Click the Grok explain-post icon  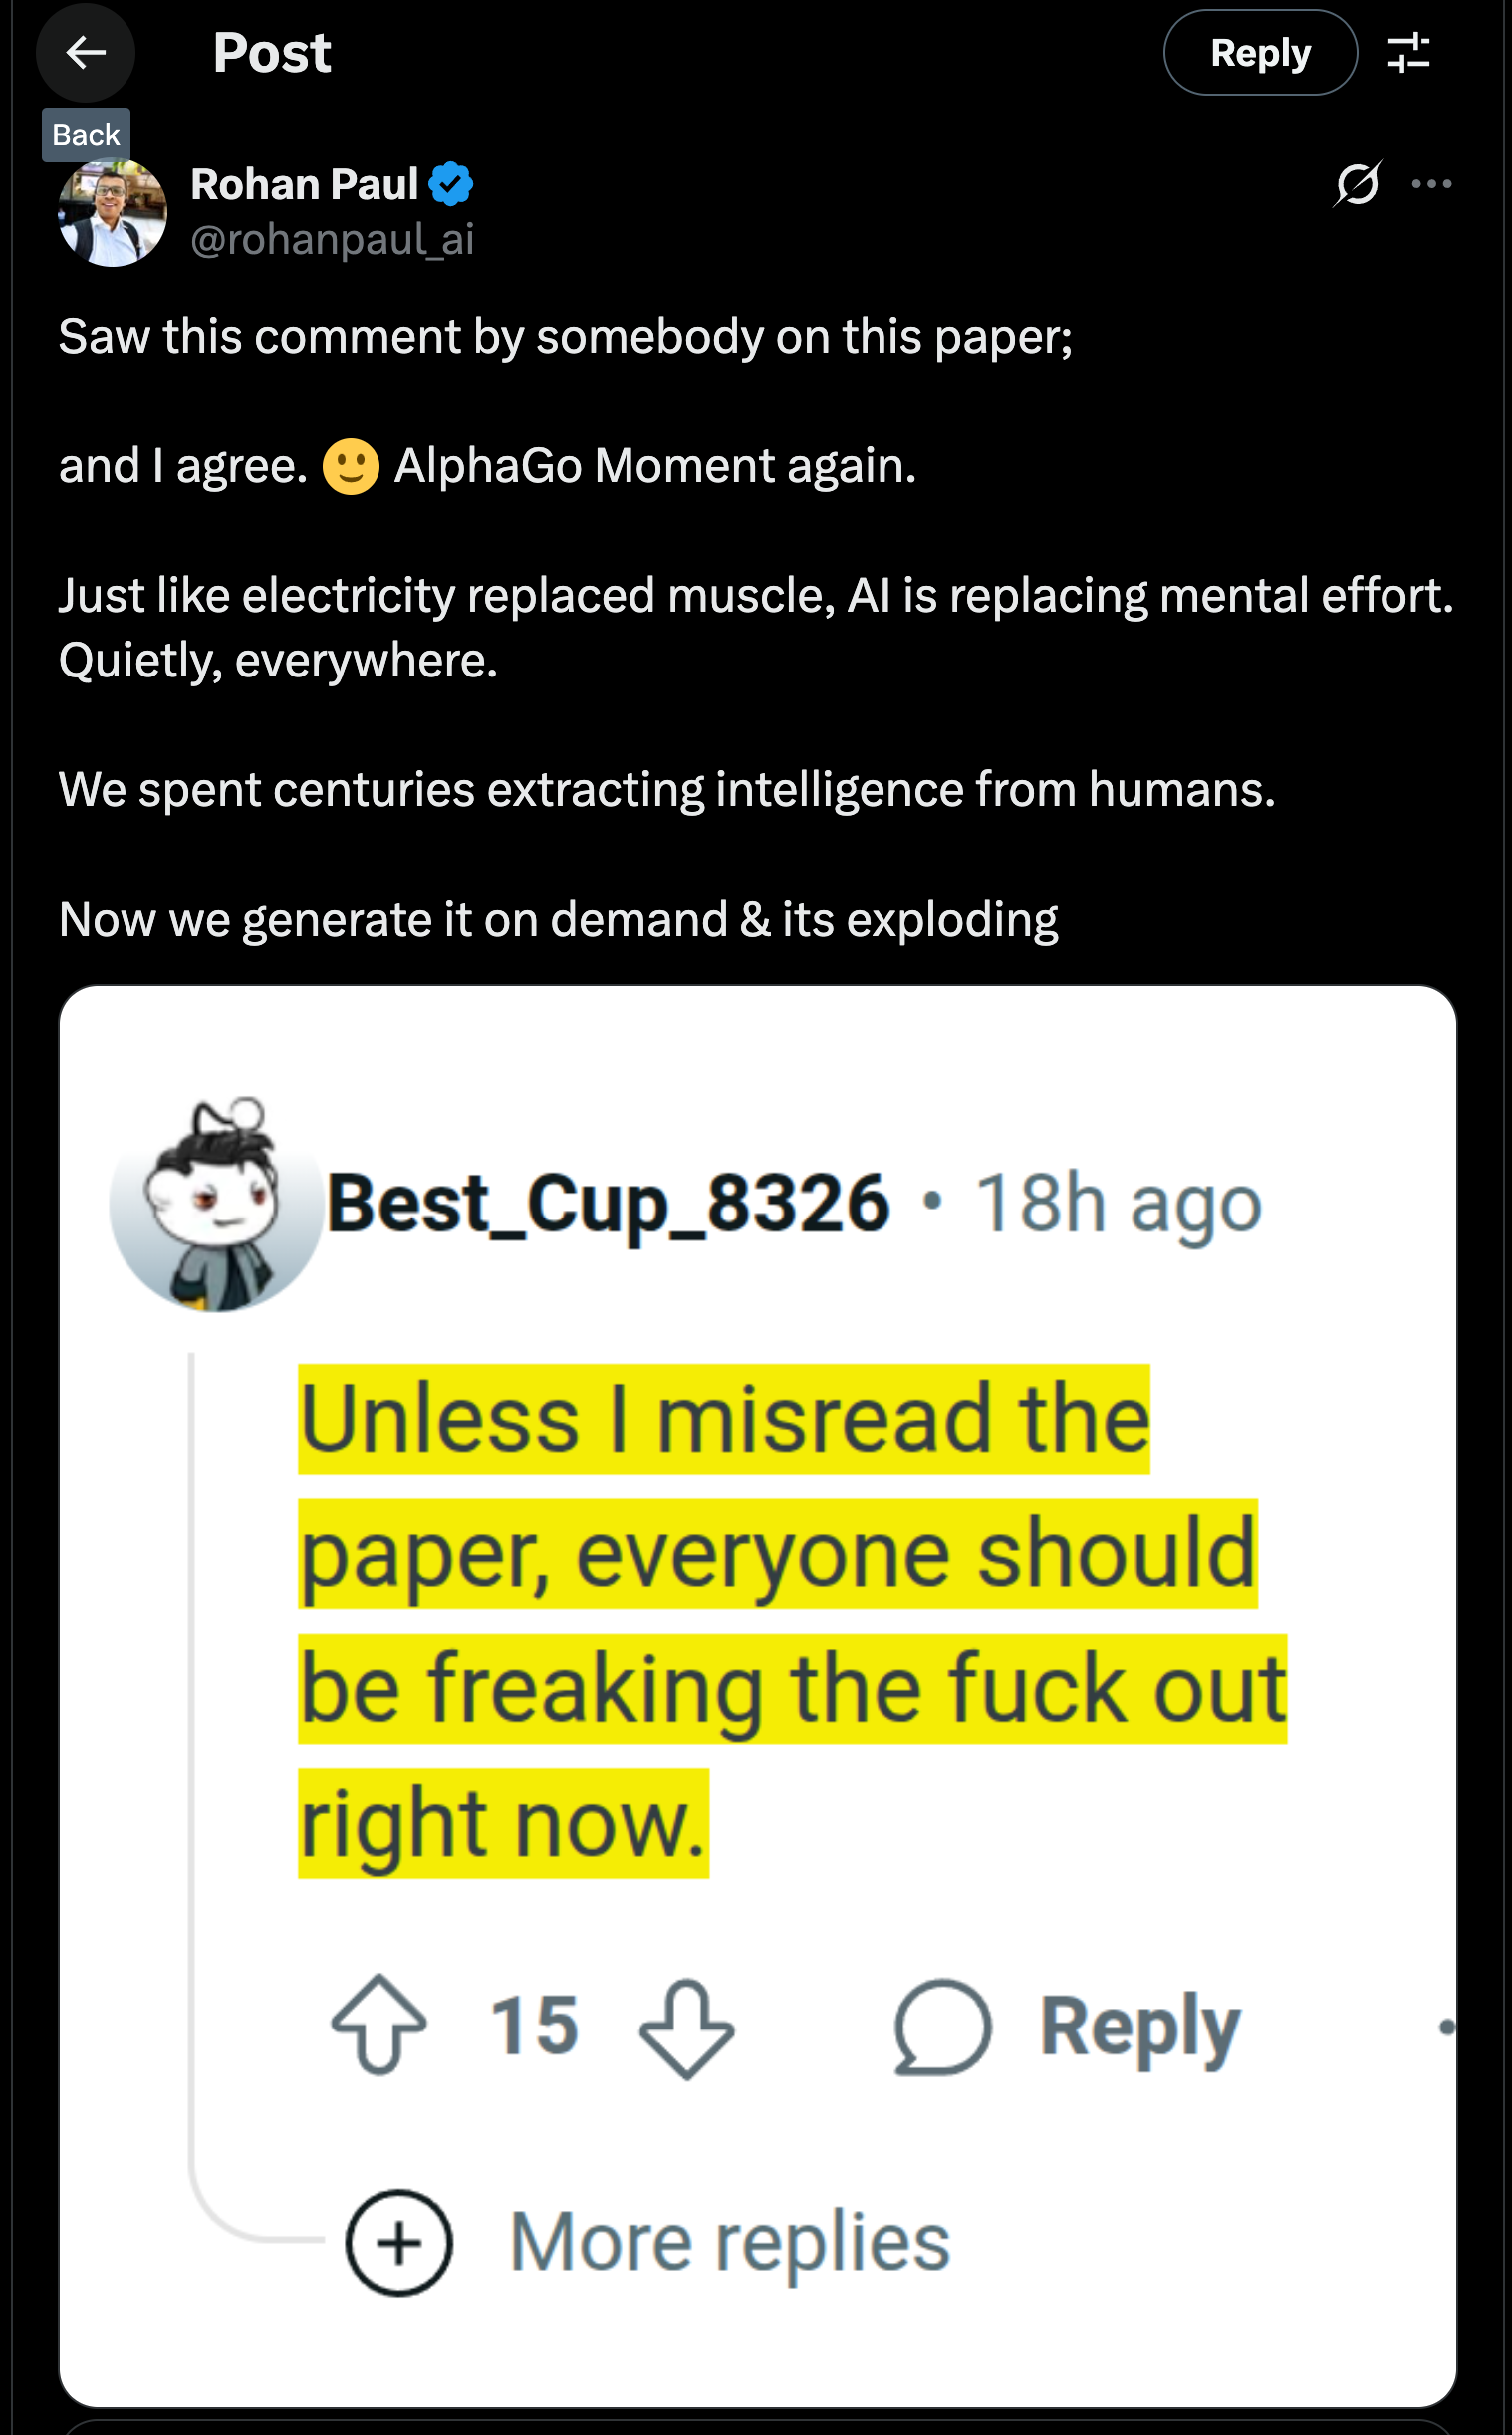tap(1357, 184)
